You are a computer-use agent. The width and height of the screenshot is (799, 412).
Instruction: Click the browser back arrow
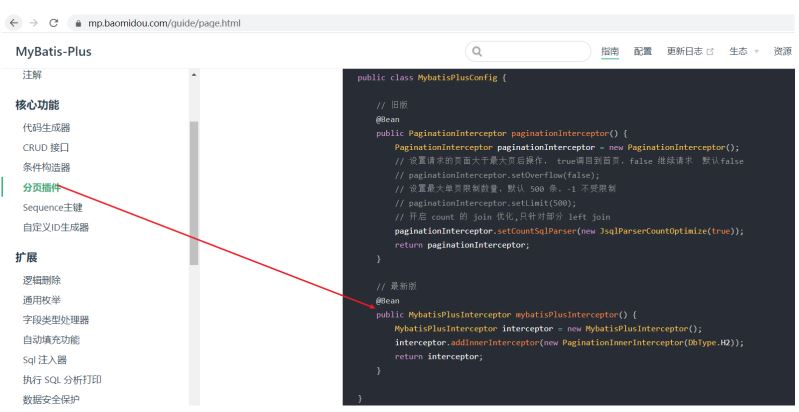coord(13,23)
